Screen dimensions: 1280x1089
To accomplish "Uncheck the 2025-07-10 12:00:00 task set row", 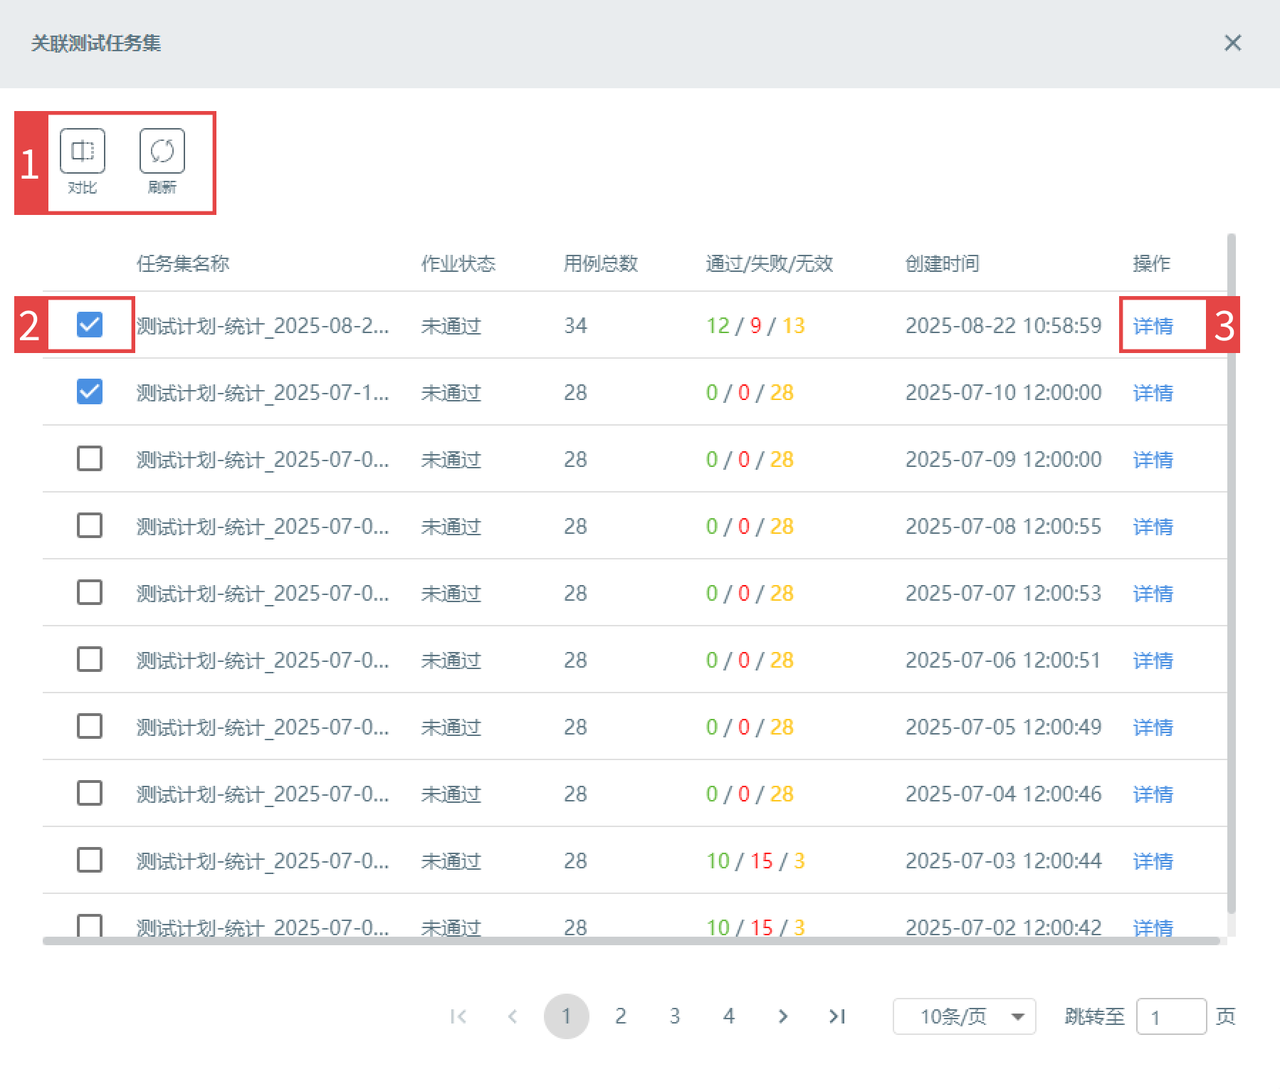I will coord(90,392).
